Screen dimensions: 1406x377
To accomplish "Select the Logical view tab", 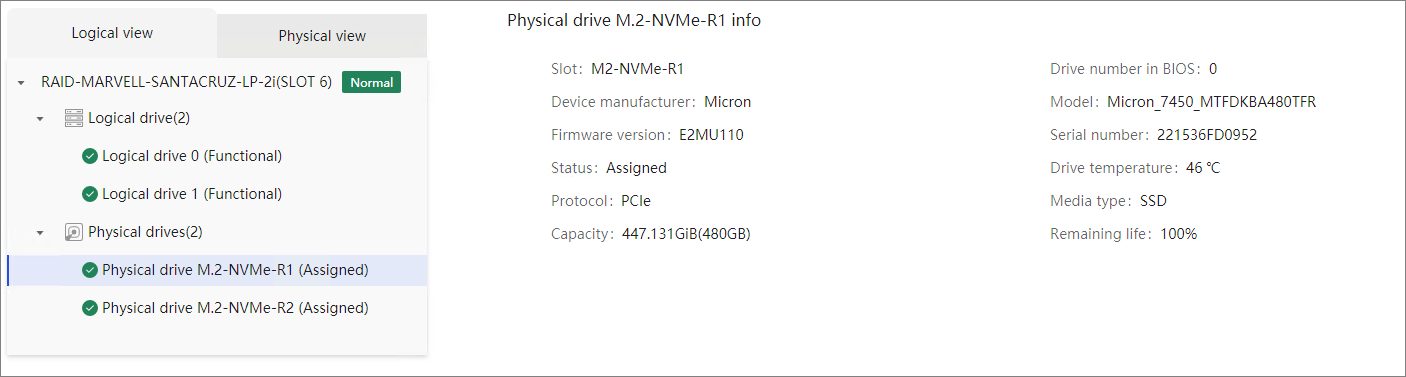I will click(x=112, y=33).
